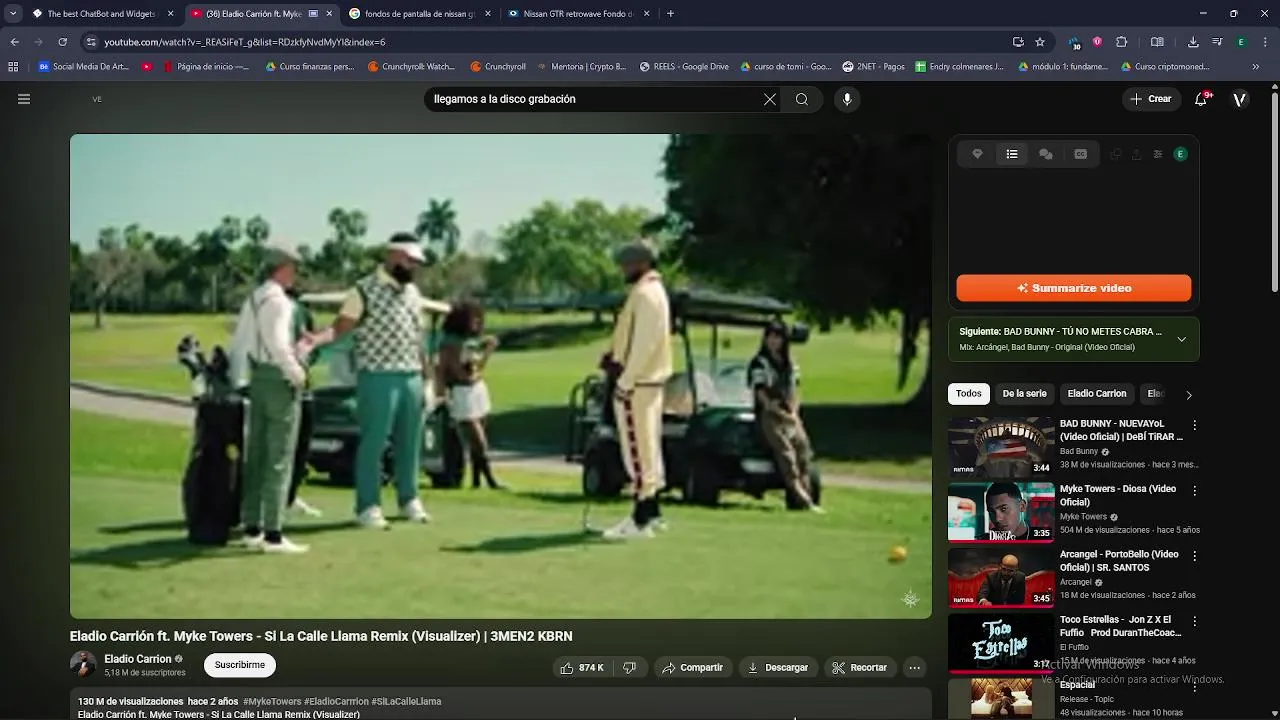This screenshot has width=1280, height=720.
Task: Open the Crunchyroll bookmark
Action: [x=498, y=67]
